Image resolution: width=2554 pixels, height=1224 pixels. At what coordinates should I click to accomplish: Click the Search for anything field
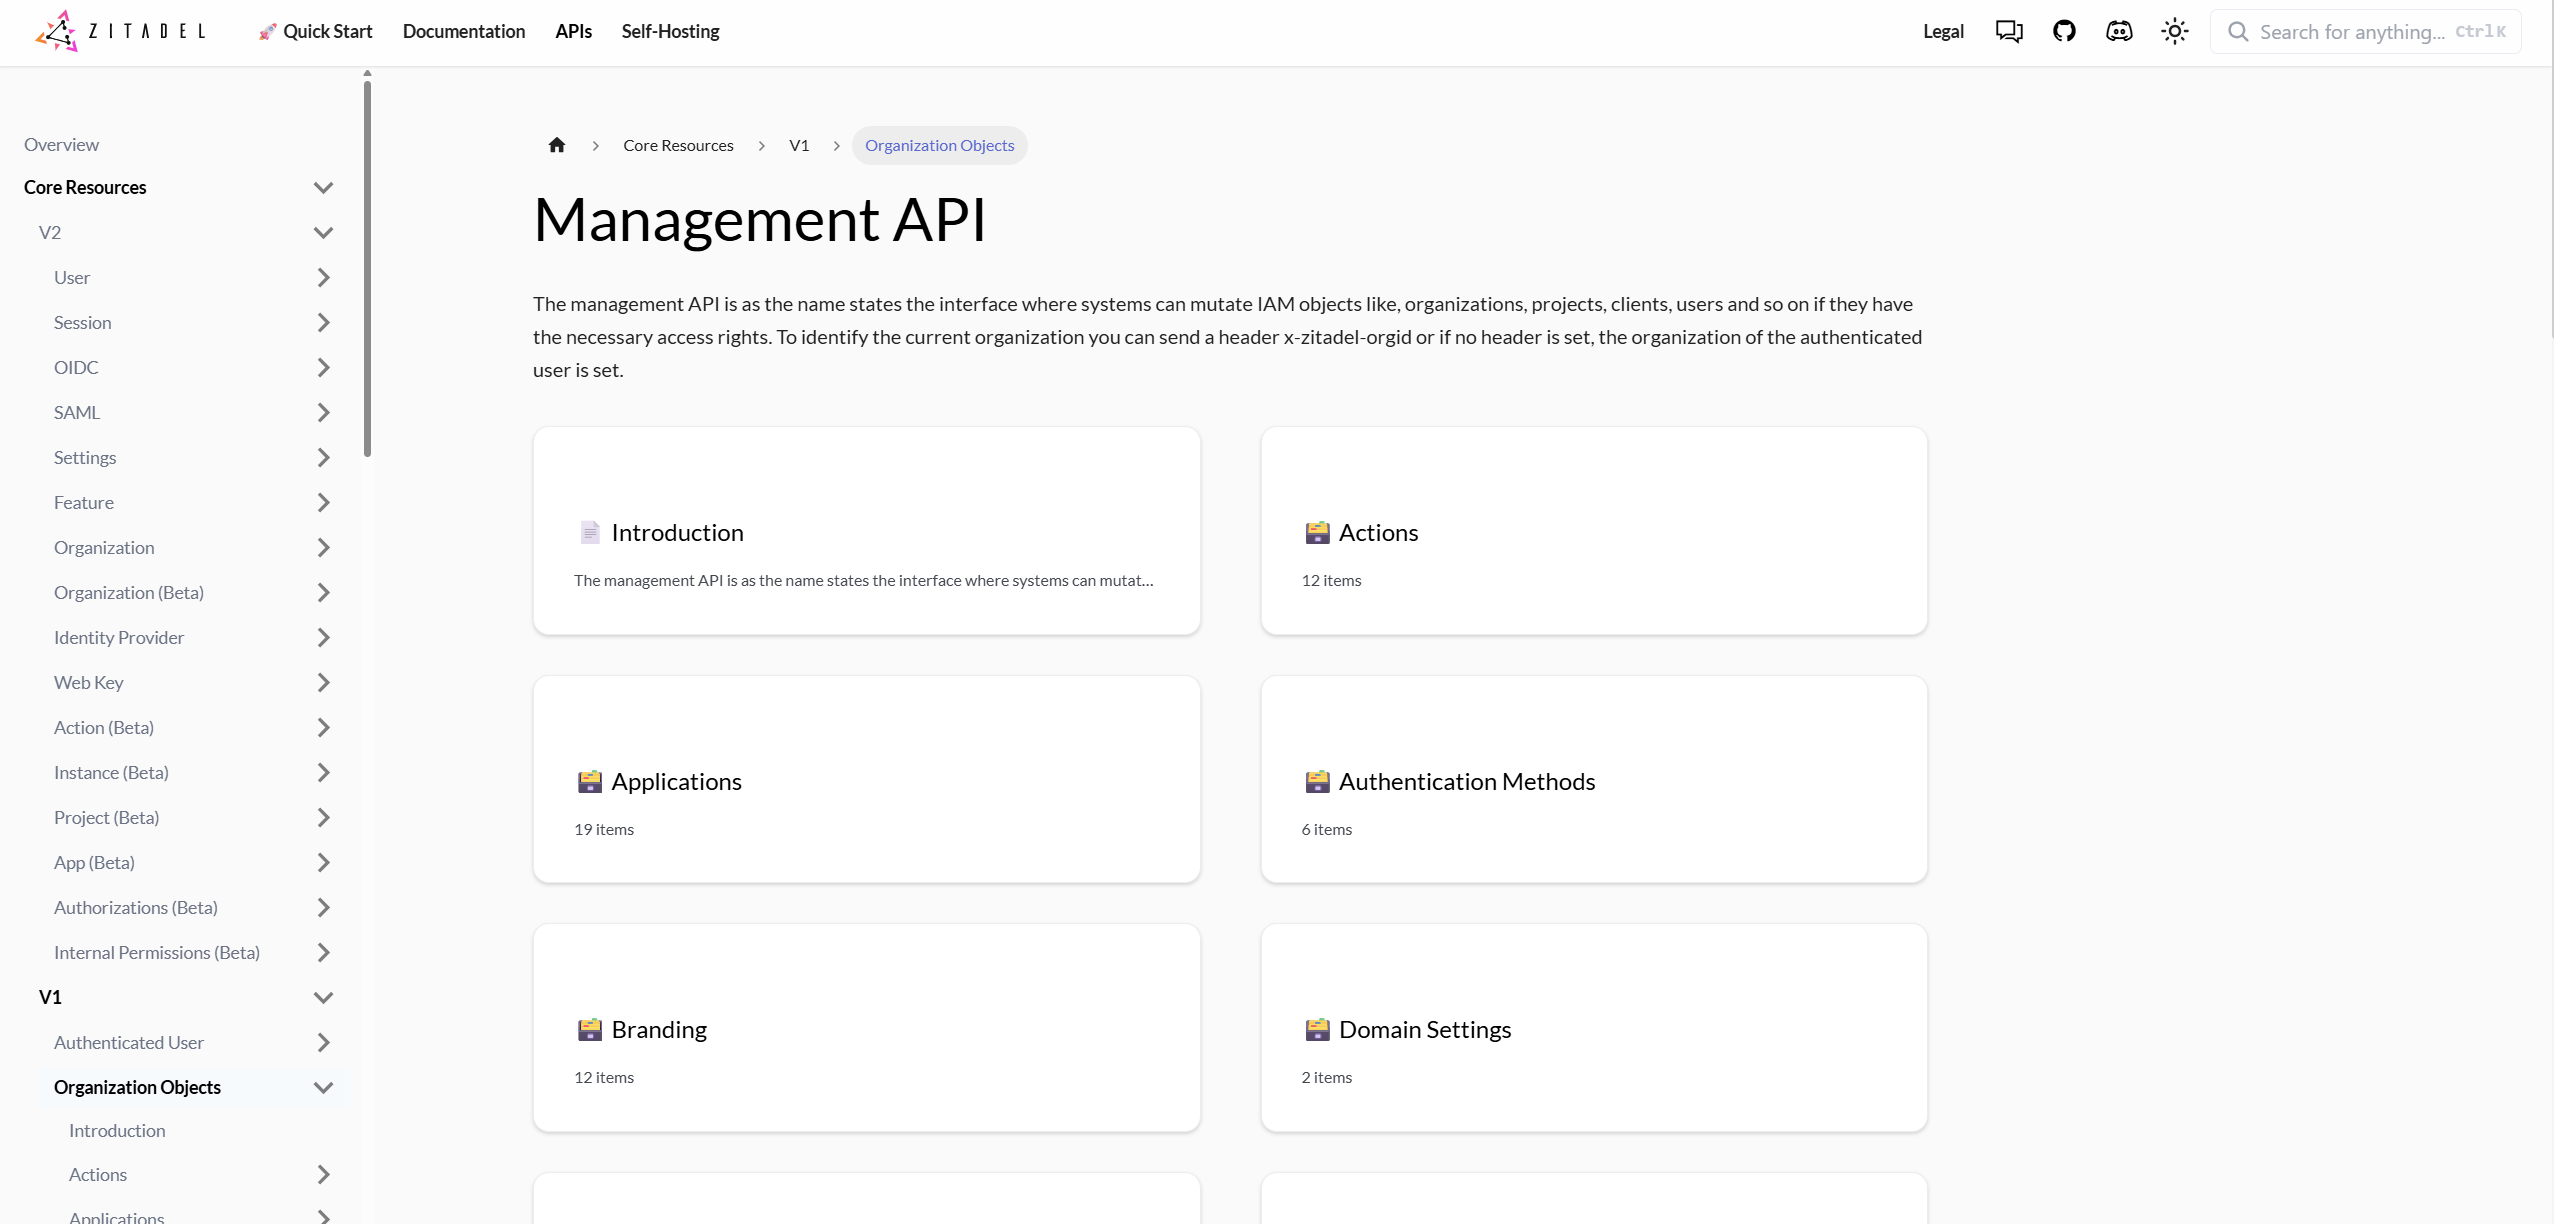point(2365,32)
